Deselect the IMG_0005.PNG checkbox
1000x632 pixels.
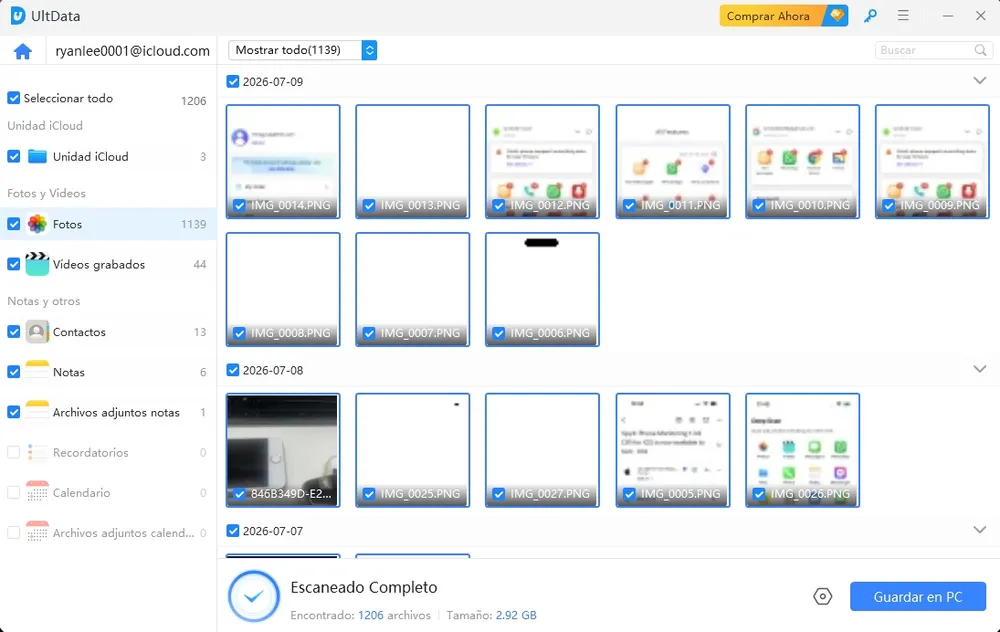point(629,494)
